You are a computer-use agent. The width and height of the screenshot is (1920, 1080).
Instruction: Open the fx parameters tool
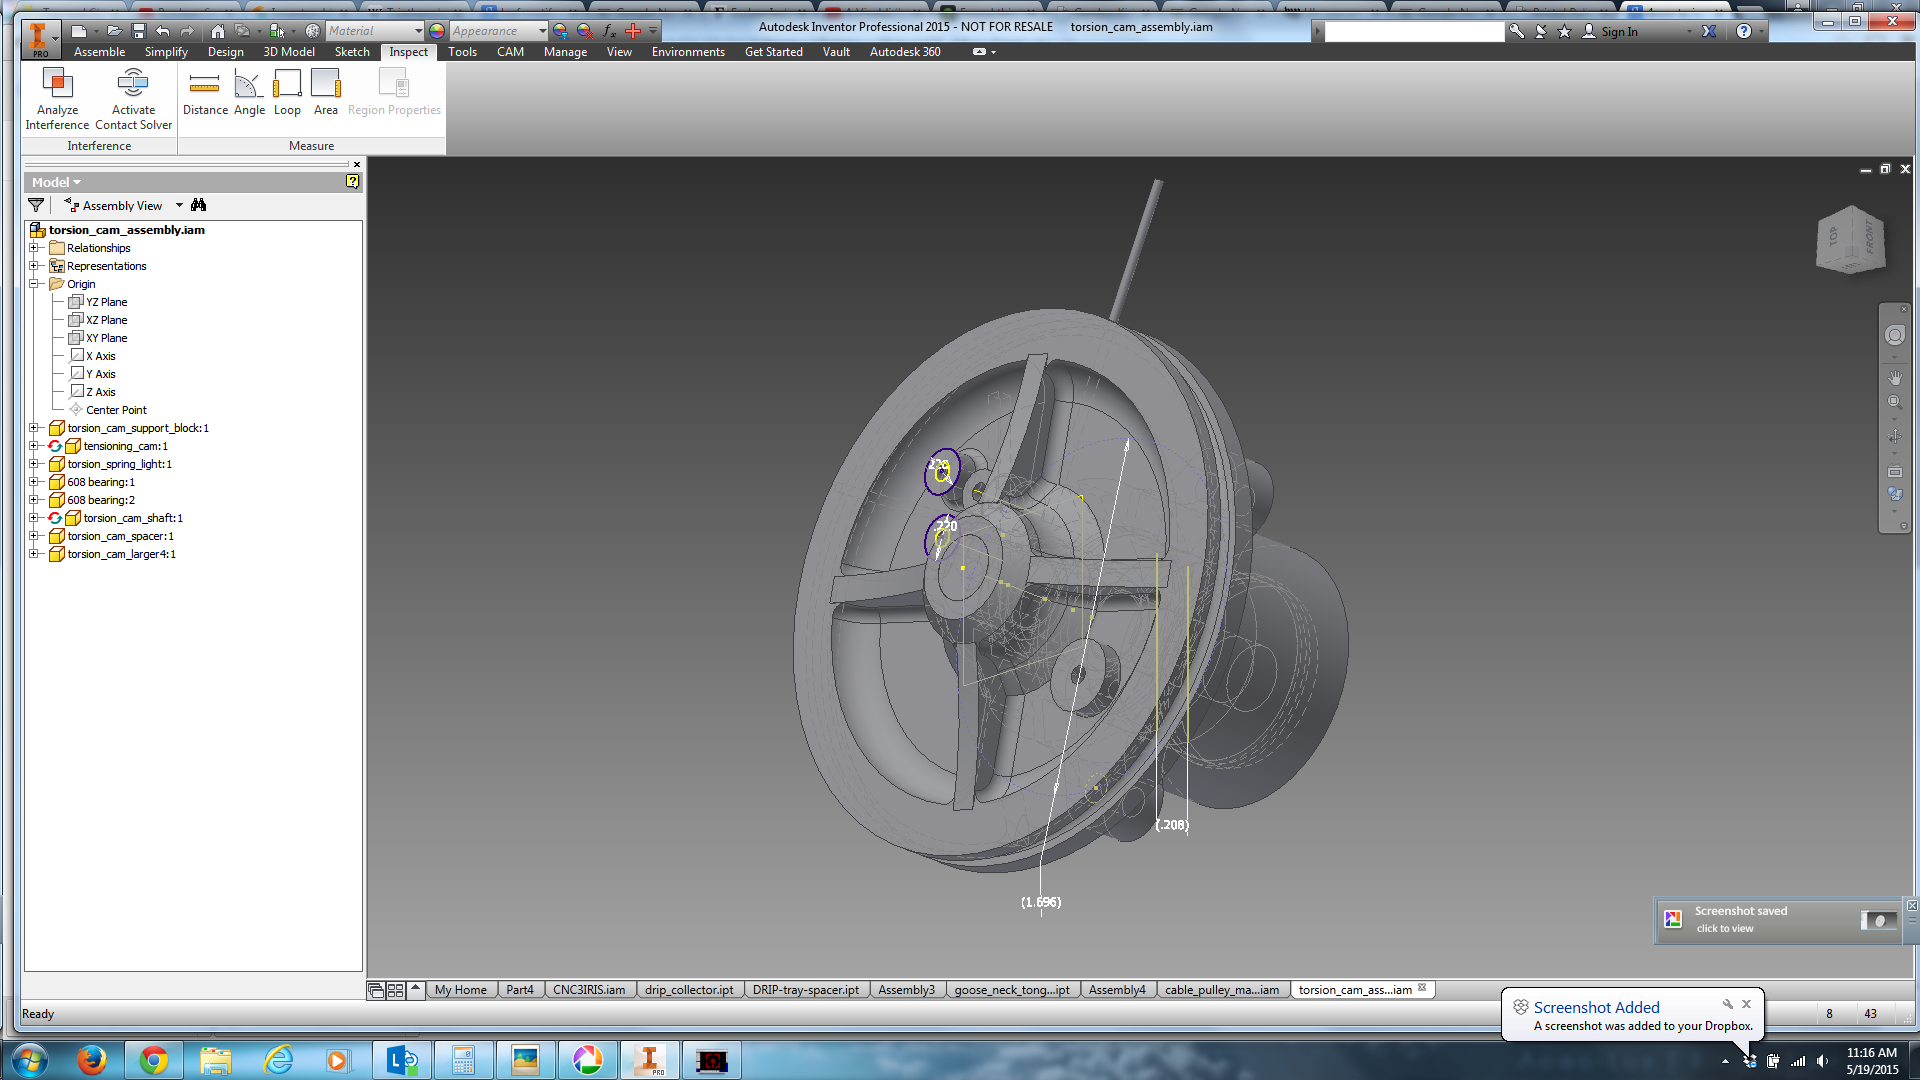click(x=609, y=31)
